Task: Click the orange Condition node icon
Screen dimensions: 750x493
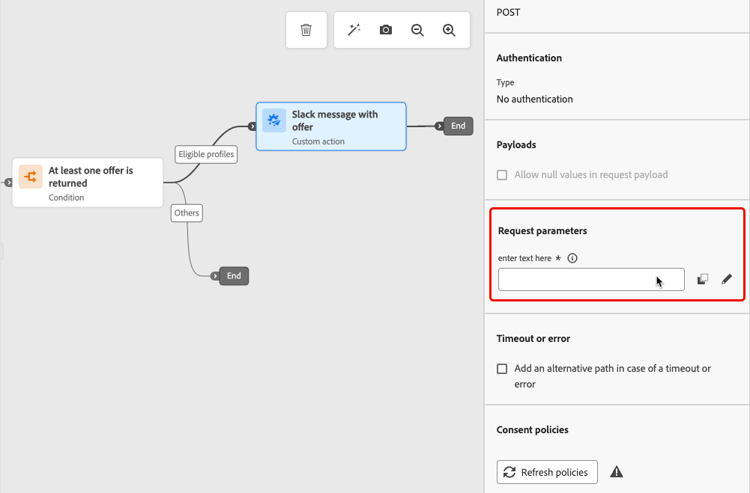Action: coord(31,177)
